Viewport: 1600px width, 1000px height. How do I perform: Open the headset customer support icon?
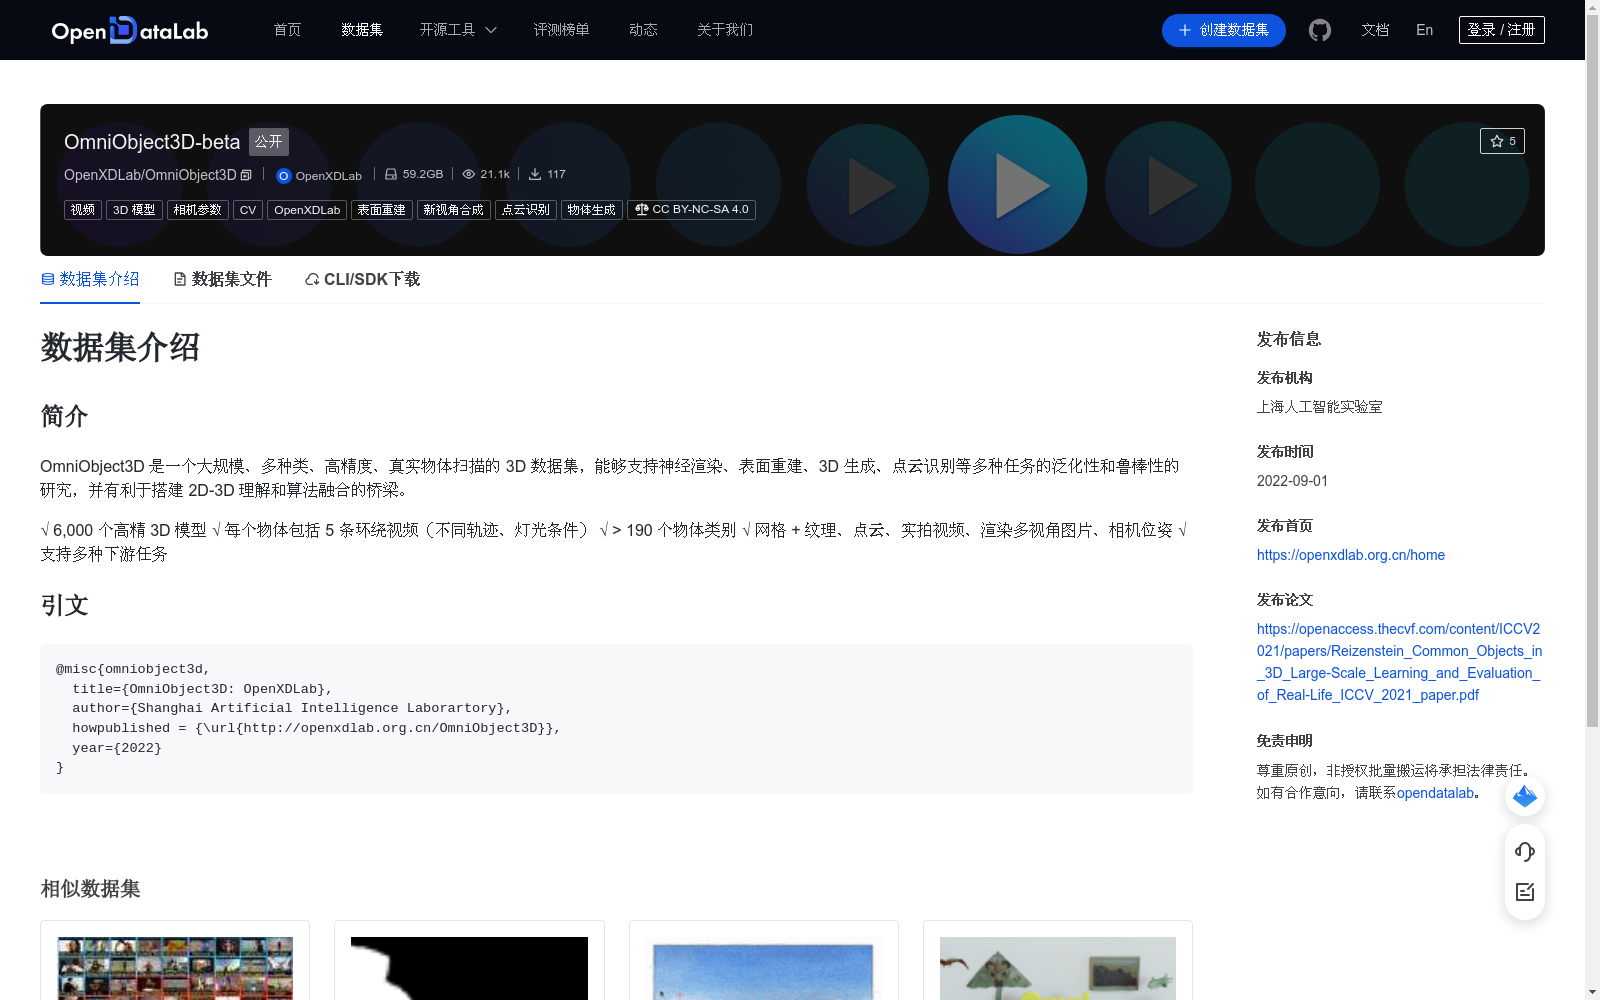1525,852
